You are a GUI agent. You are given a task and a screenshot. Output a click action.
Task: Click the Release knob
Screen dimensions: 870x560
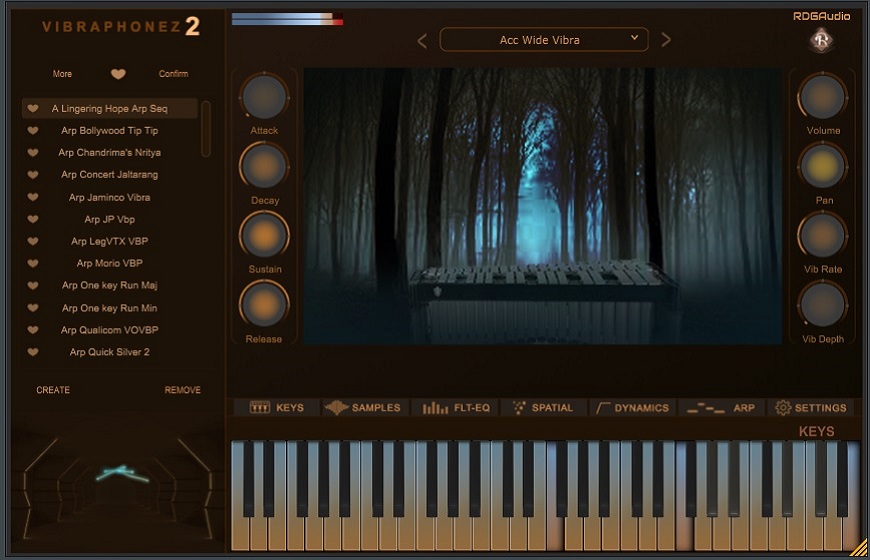264,305
